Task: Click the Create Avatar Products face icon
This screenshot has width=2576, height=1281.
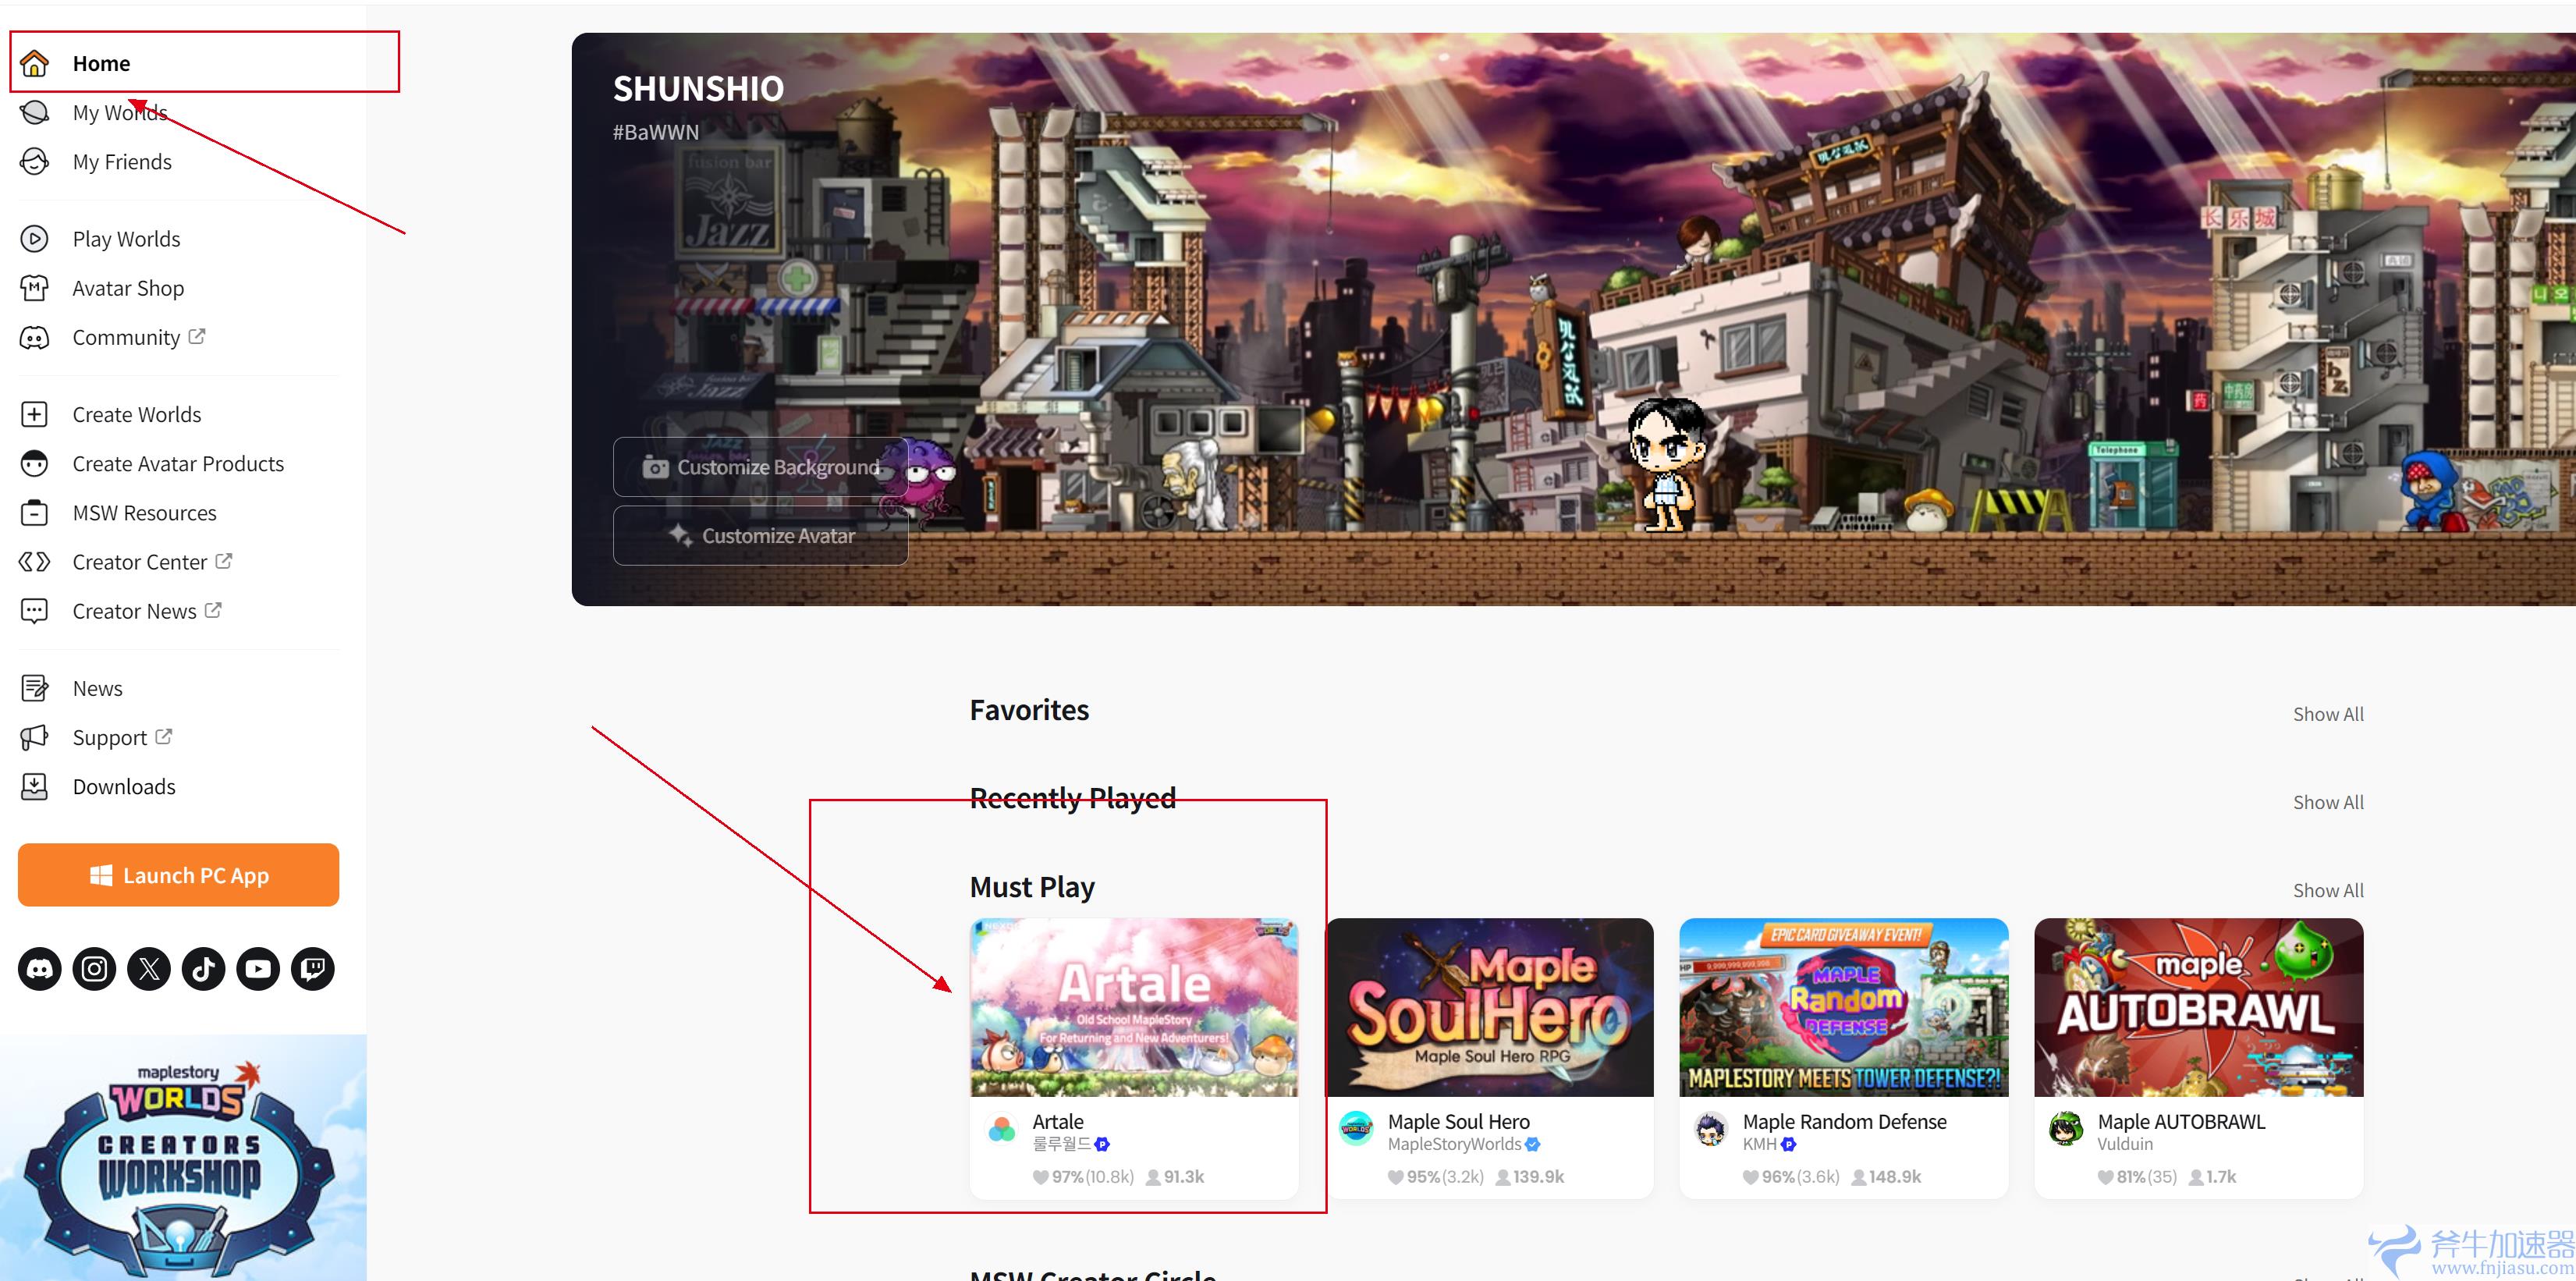Action: coord(35,464)
